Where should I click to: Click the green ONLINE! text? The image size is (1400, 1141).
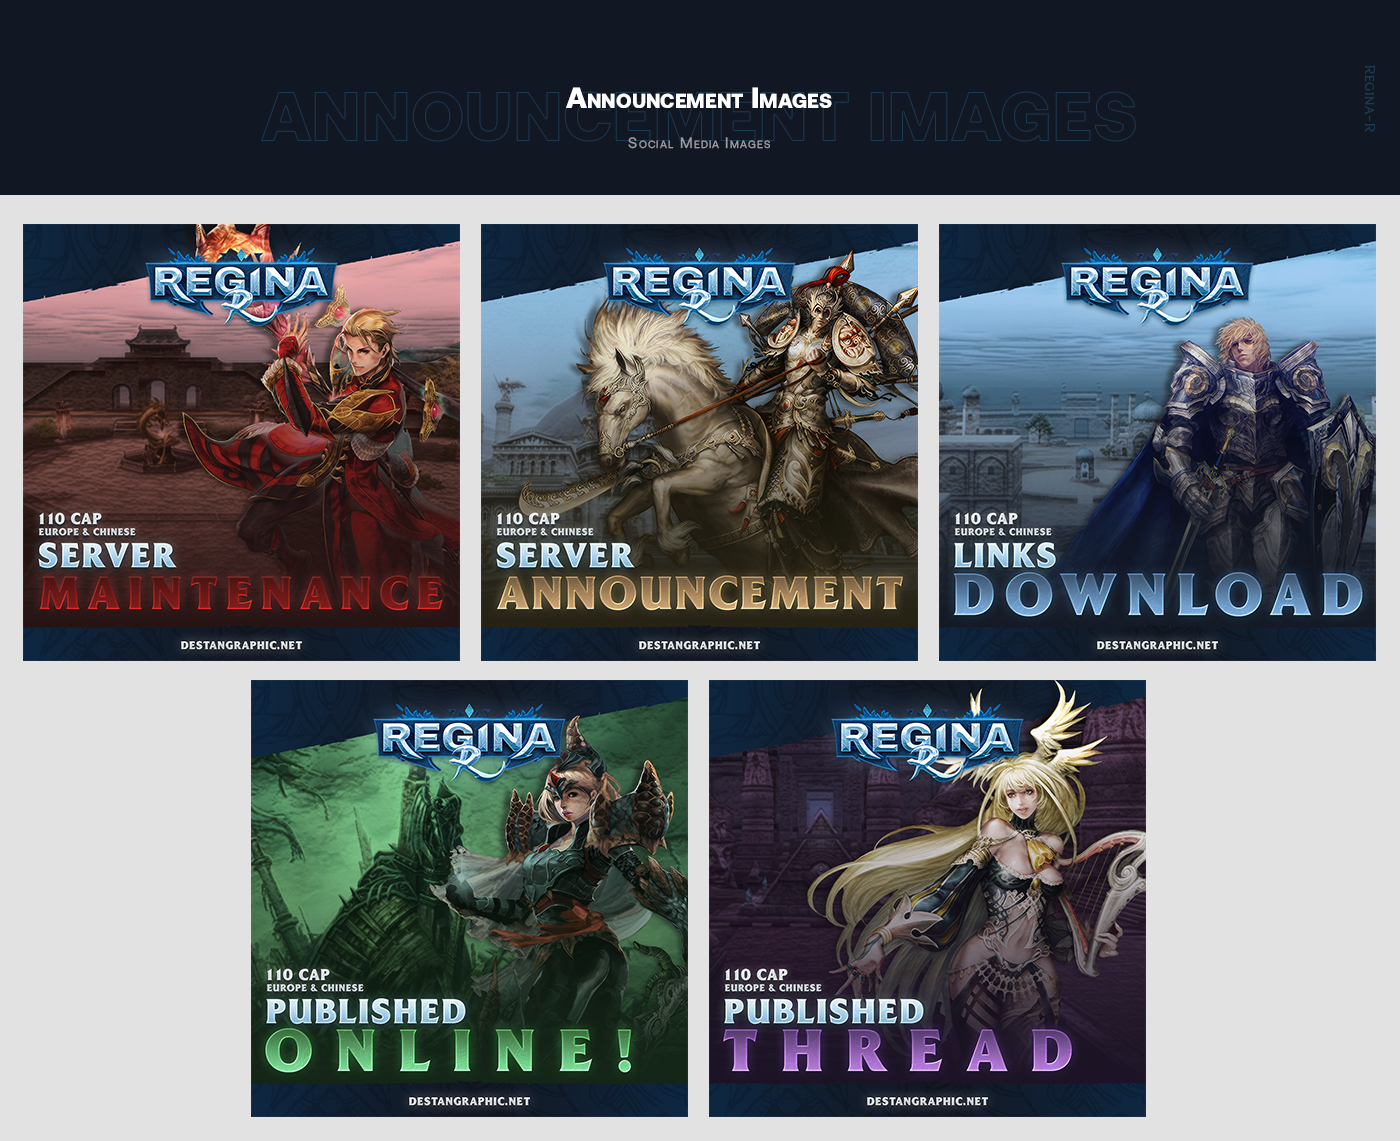[450, 1051]
